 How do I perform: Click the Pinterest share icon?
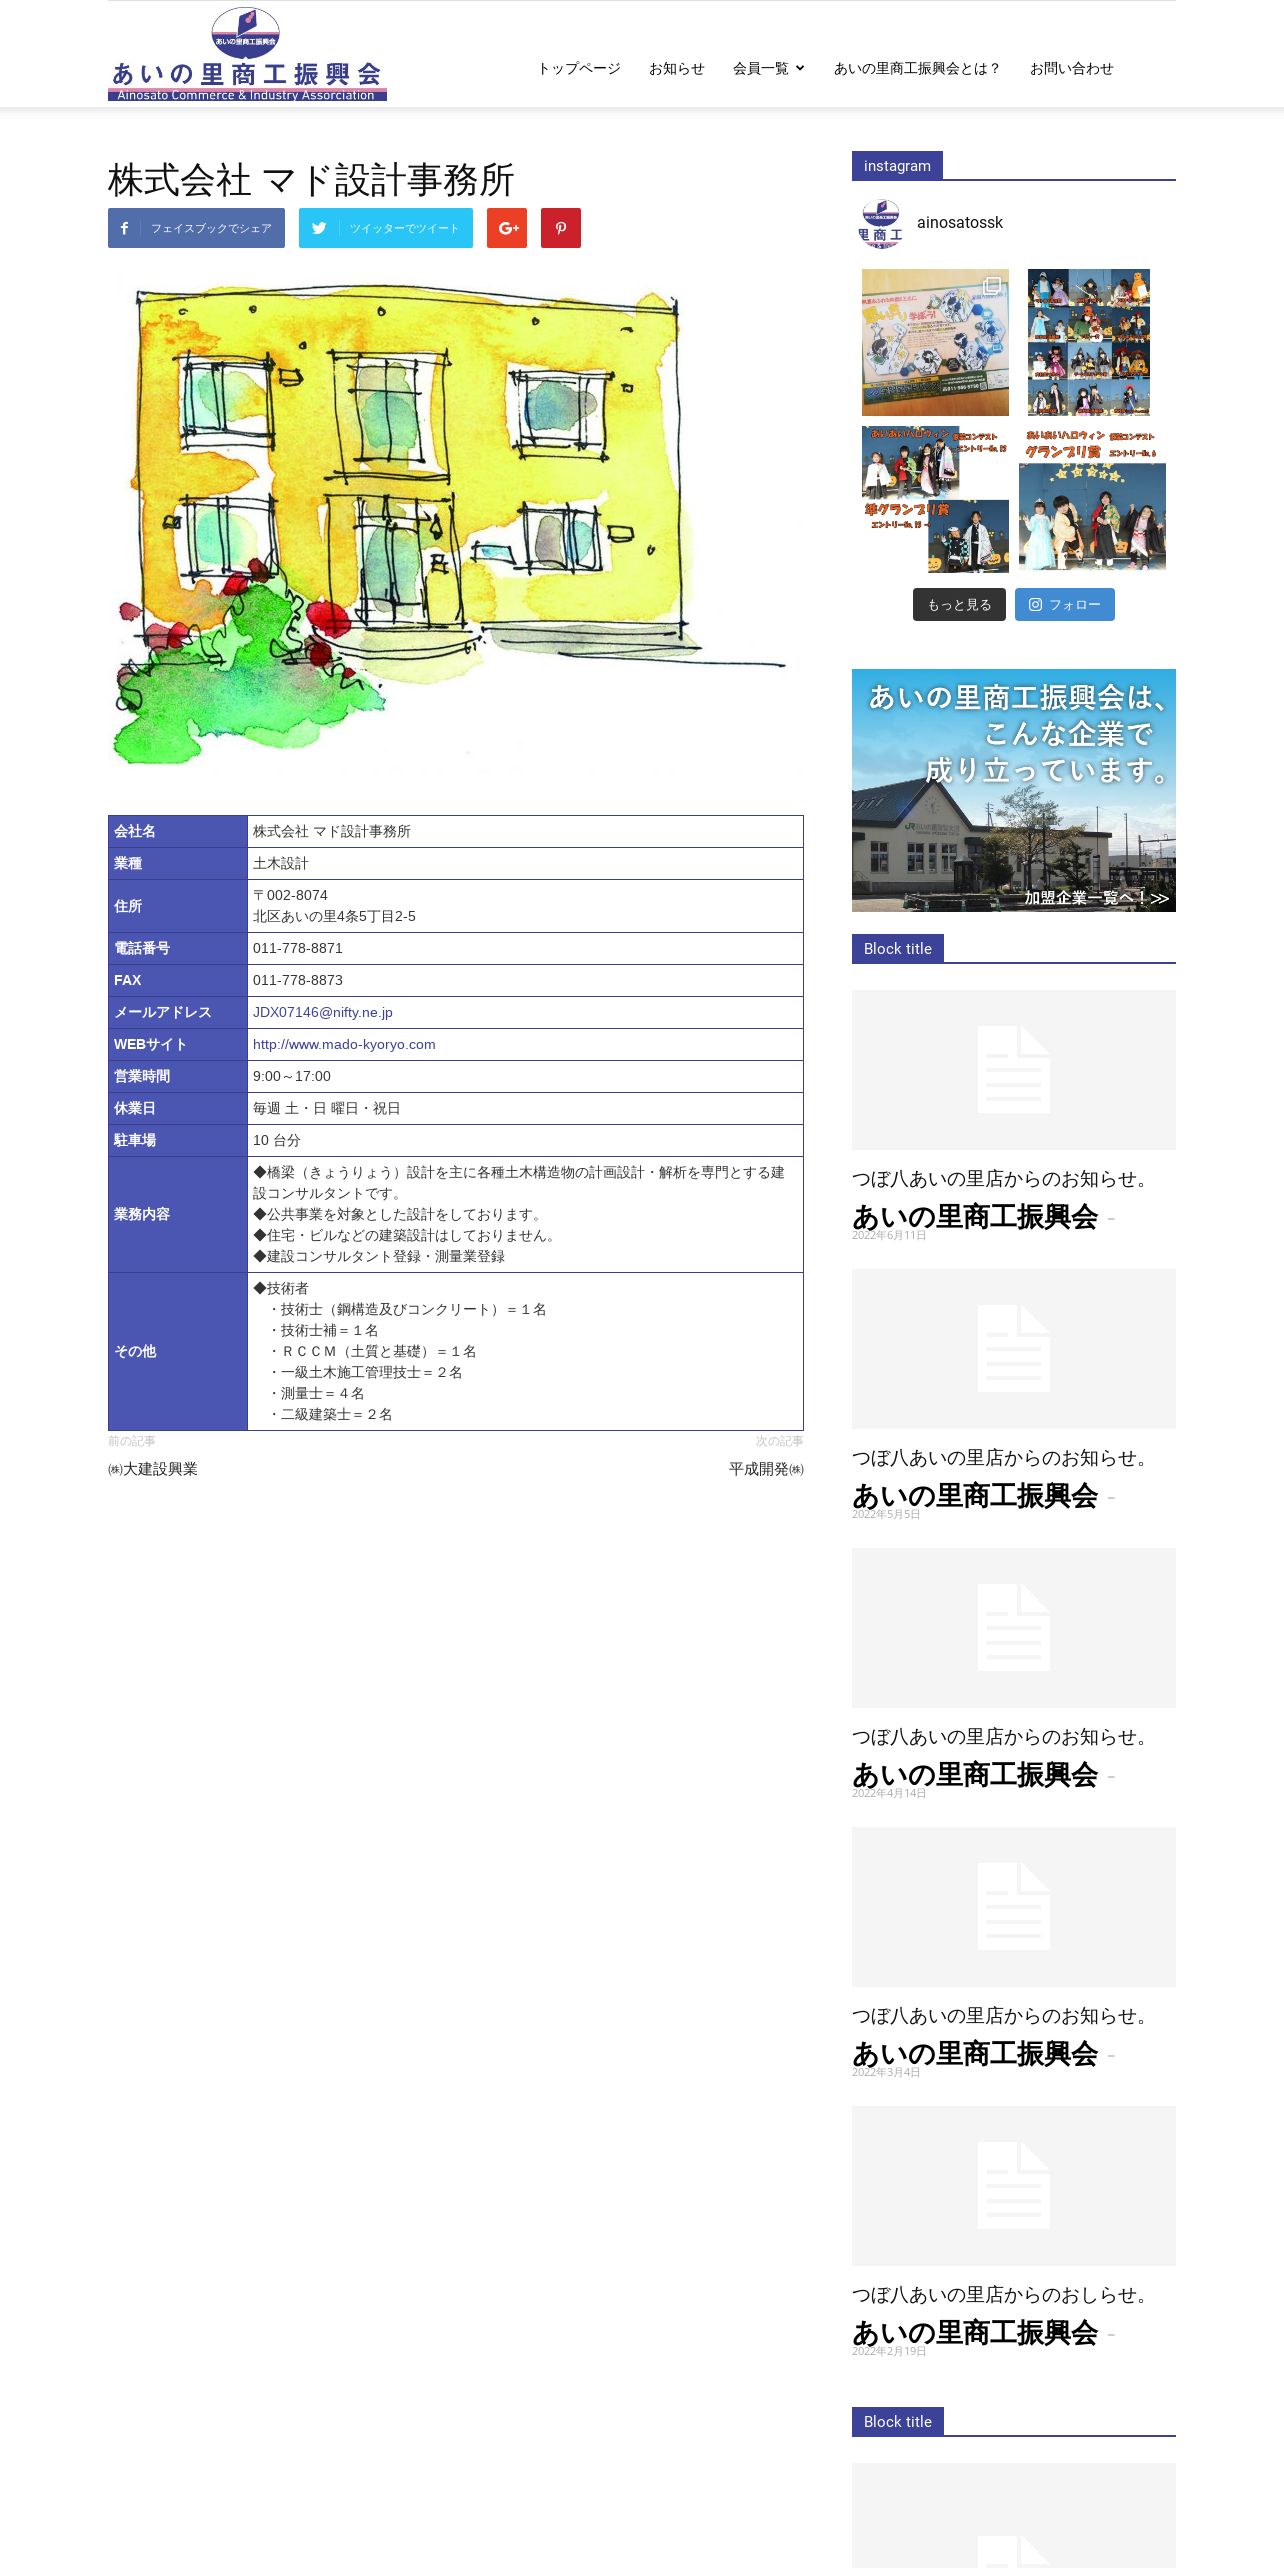(x=561, y=228)
